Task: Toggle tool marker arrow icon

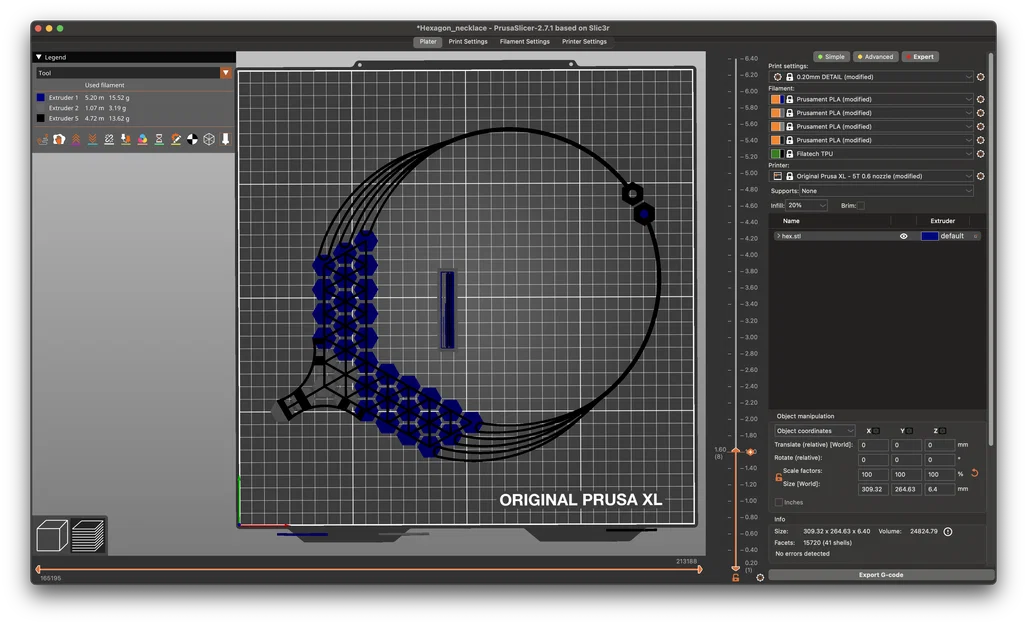Action: tap(225, 140)
